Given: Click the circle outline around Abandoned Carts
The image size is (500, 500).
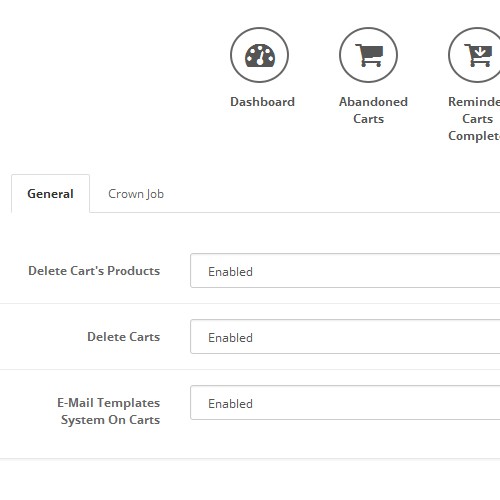Looking at the screenshot, I should coord(369,29).
